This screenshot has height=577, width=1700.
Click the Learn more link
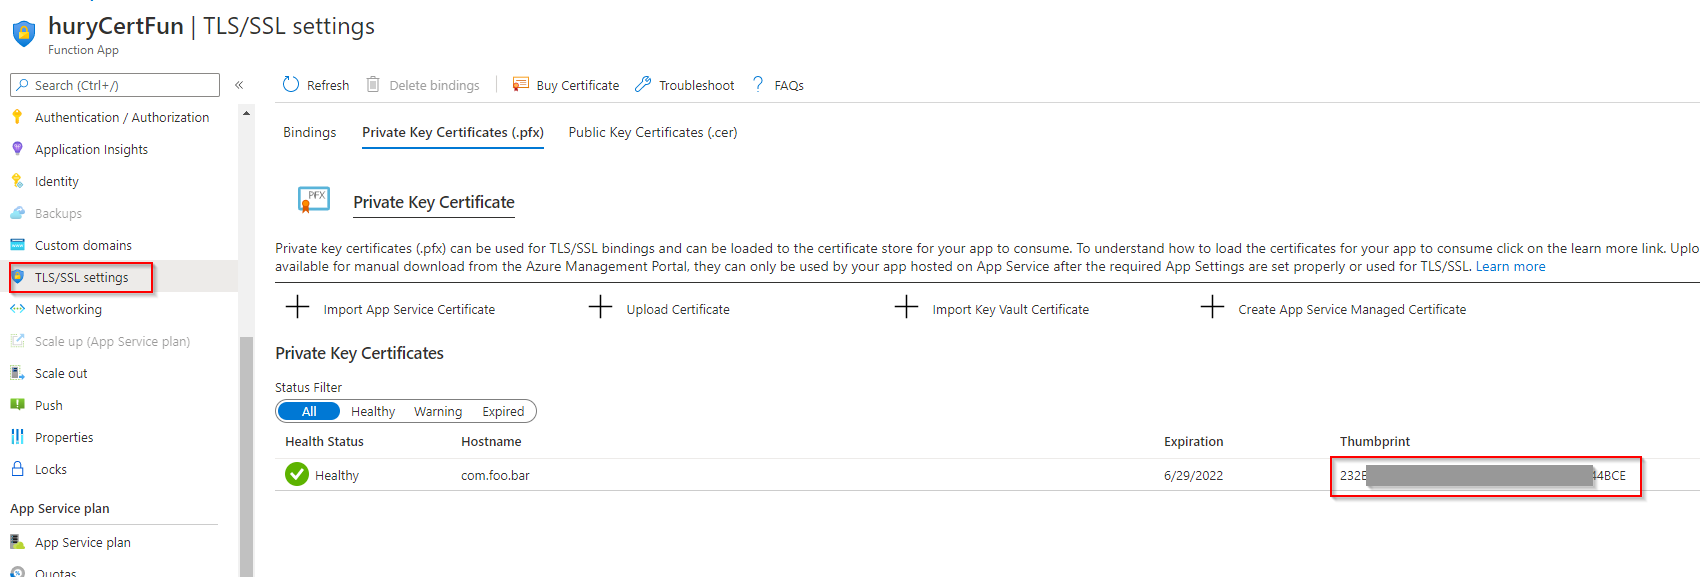click(x=1510, y=266)
